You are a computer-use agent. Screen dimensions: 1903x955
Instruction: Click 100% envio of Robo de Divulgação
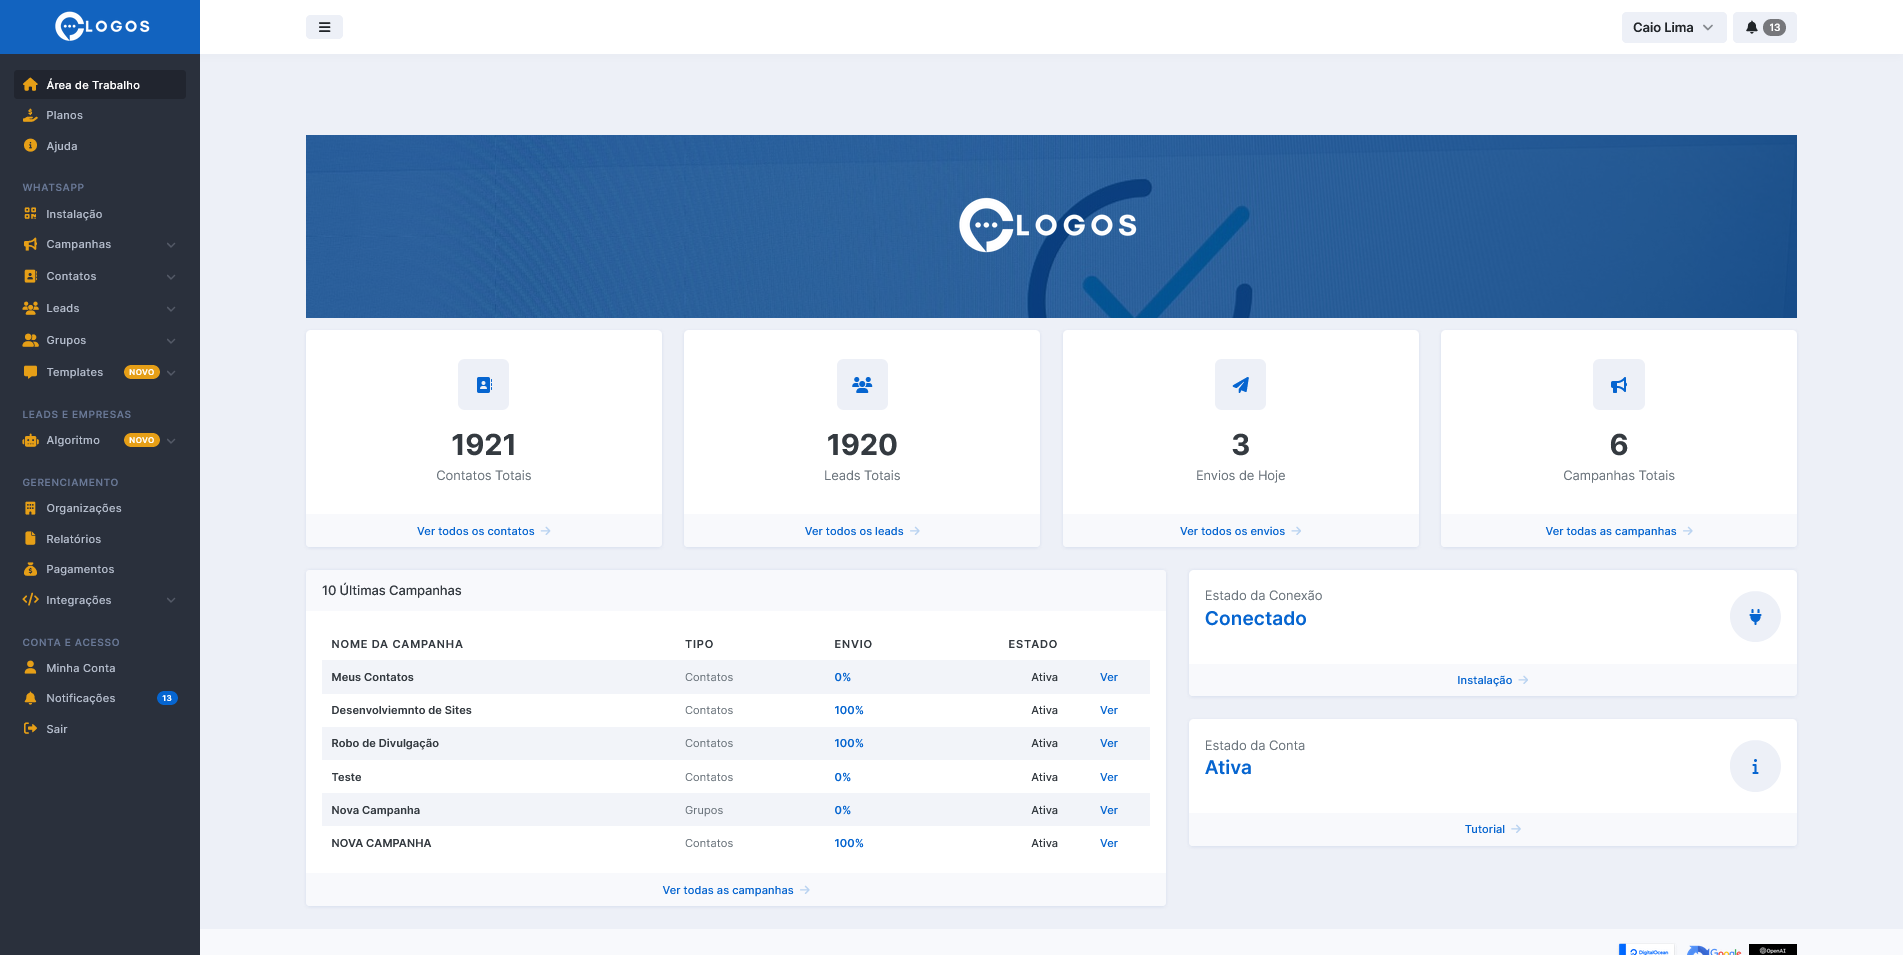pyautogui.click(x=849, y=743)
